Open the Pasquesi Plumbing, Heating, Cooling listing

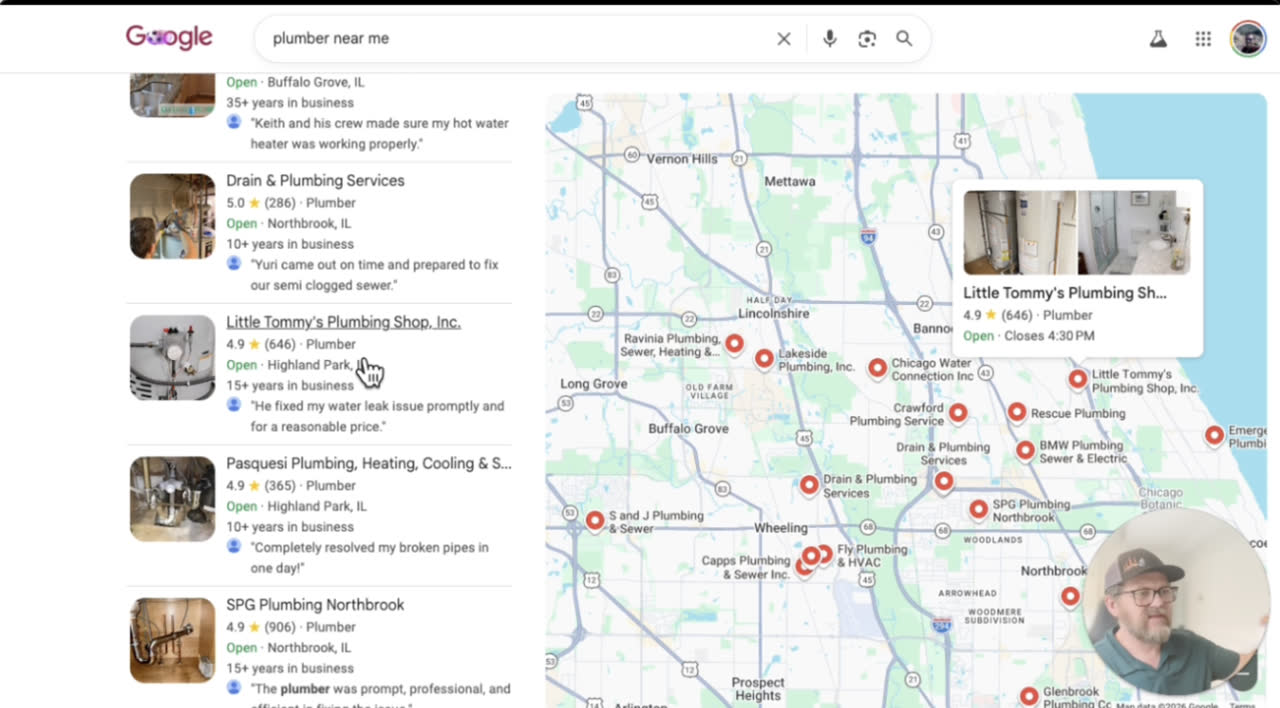click(368, 464)
